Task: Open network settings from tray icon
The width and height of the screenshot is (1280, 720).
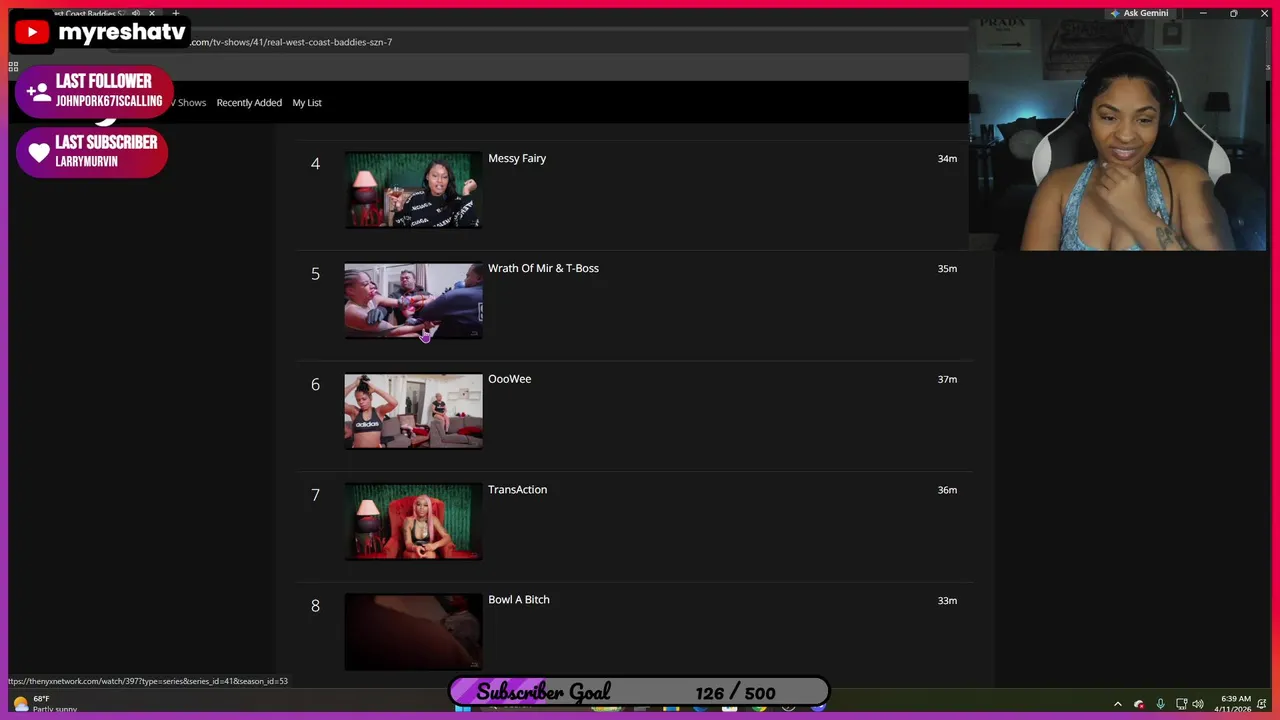Action: 1181,704
